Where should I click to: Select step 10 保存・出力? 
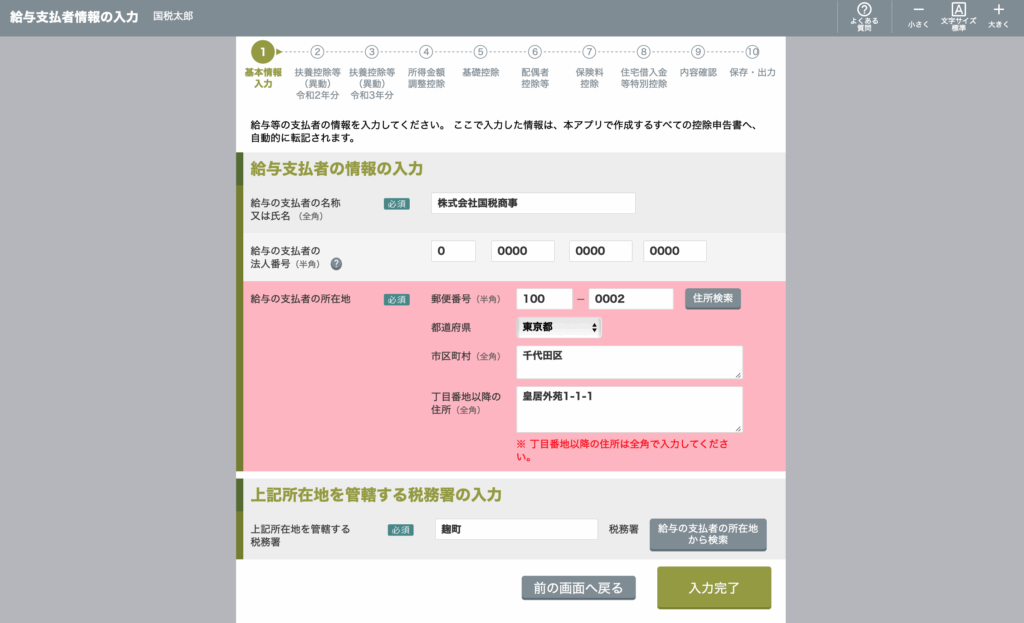pos(752,52)
